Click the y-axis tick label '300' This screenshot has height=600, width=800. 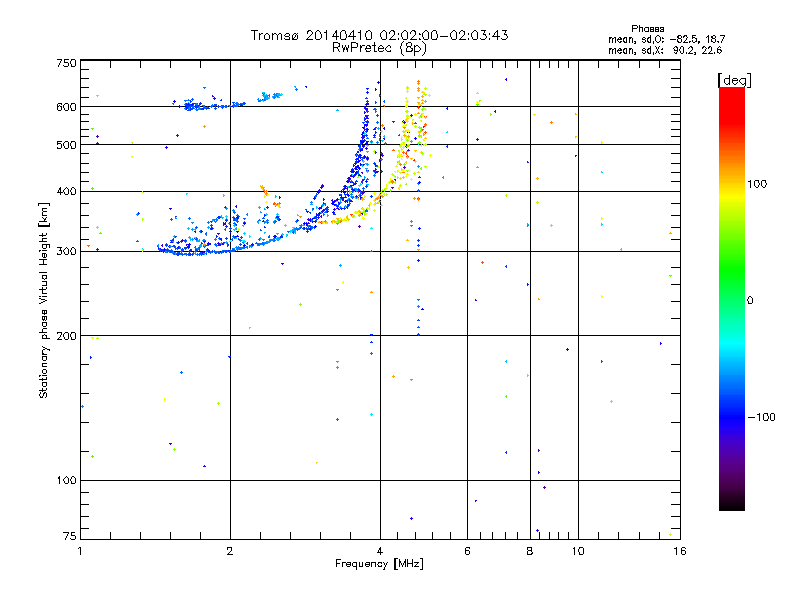(66, 252)
